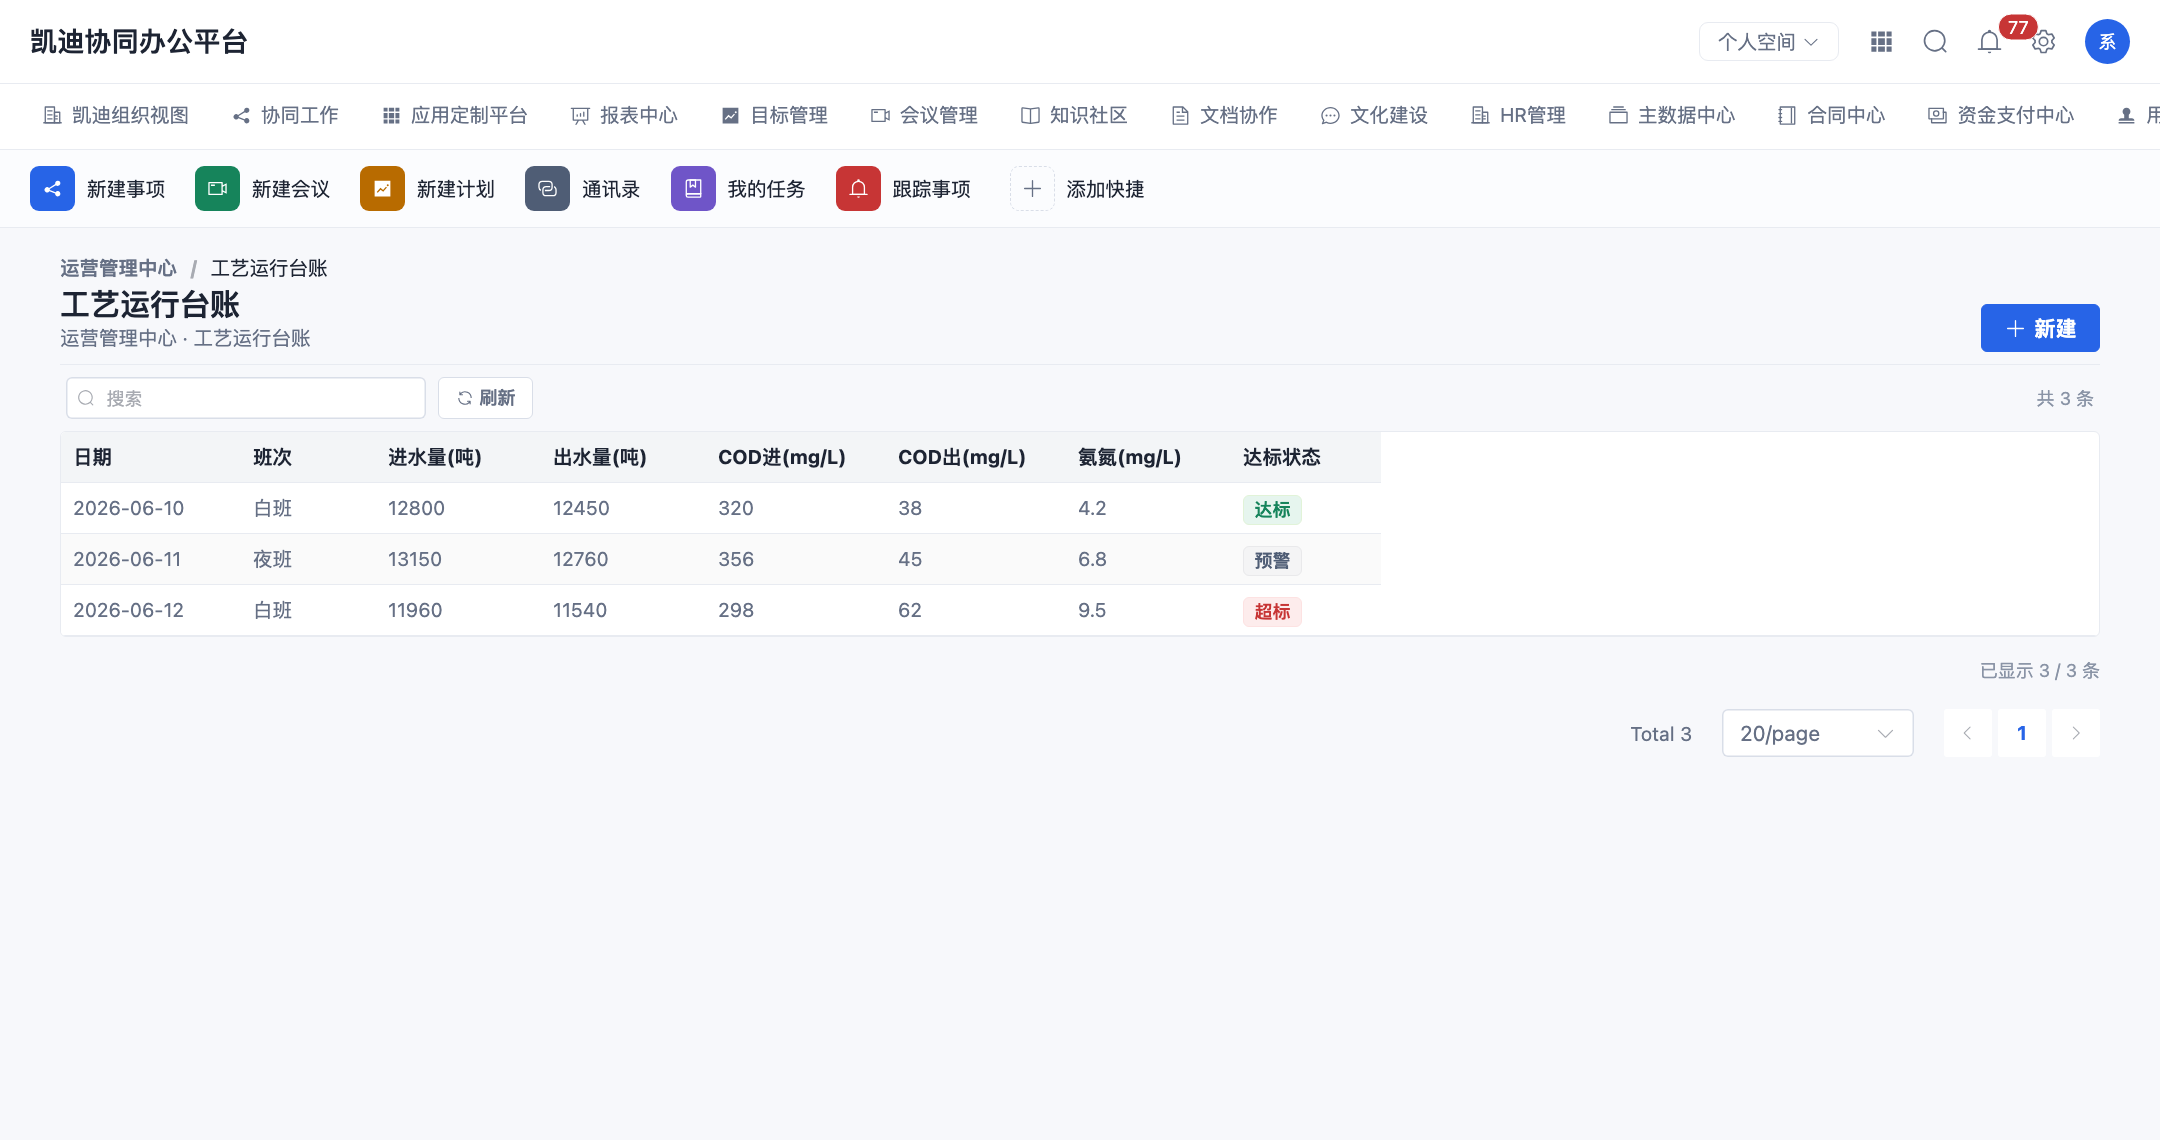Open the app grid launcher icon

[x=1881, y=42]
